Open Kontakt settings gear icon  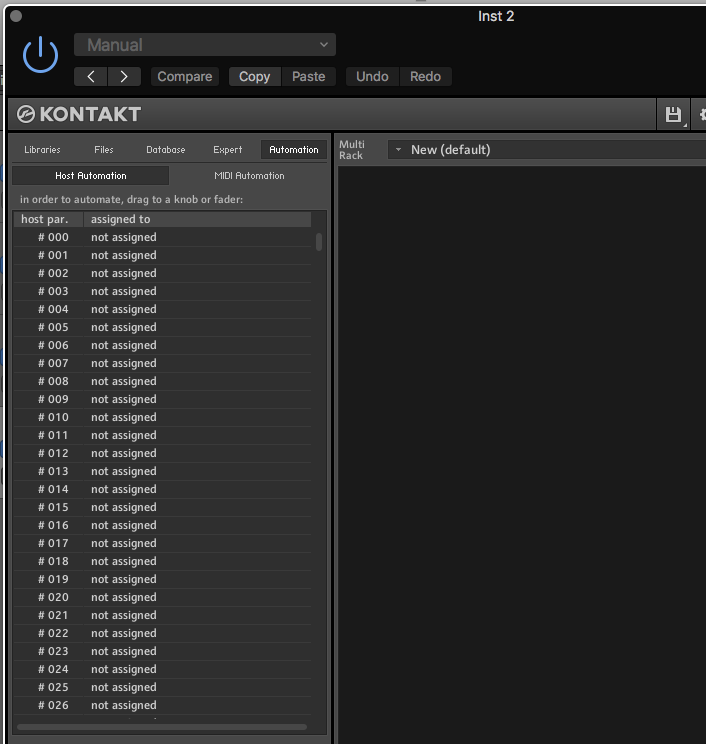click(x=702, y=114)
